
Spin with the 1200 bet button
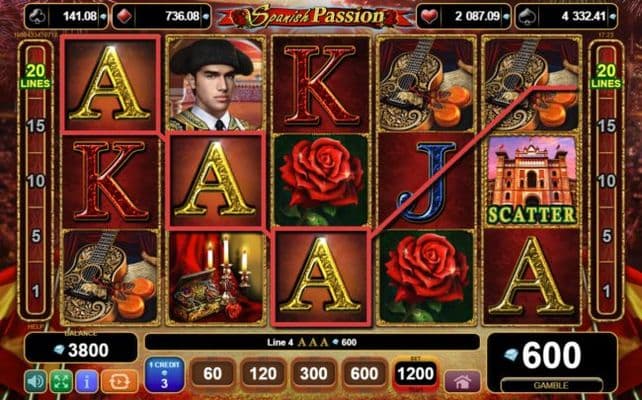coord(415,373)
